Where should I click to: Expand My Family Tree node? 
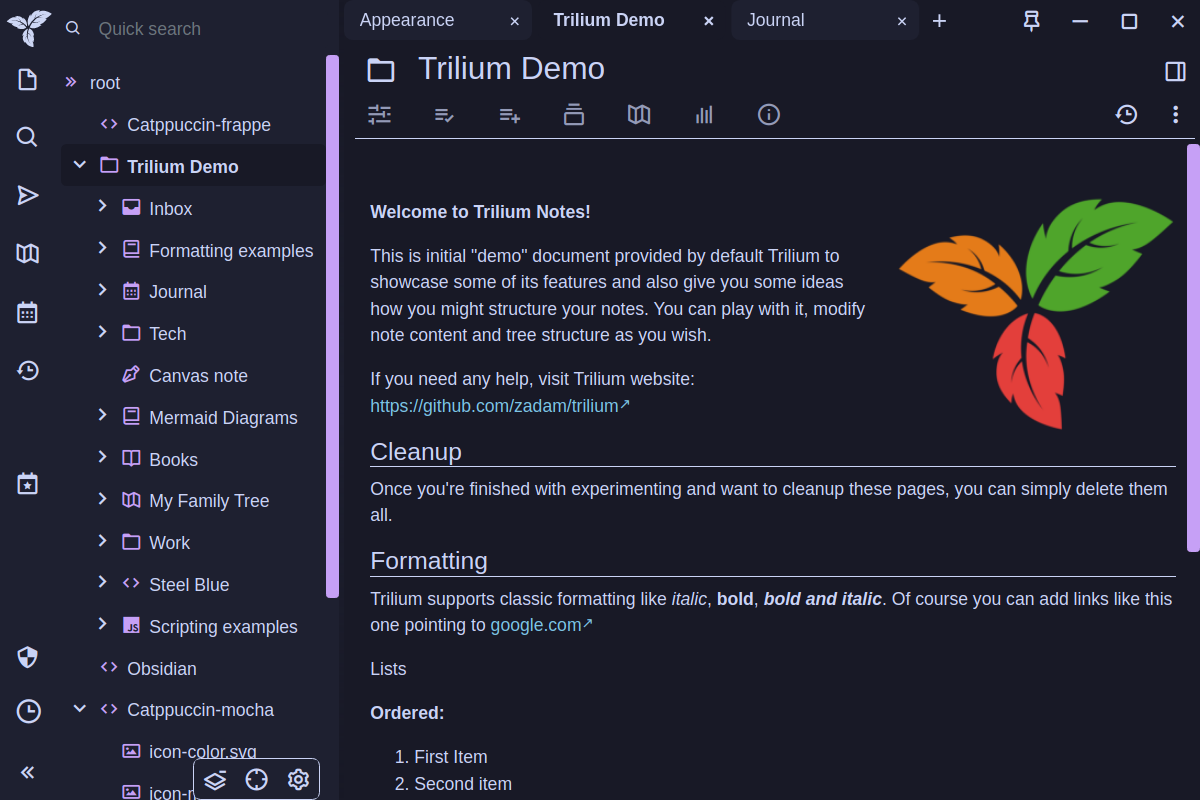pos(102,499)
